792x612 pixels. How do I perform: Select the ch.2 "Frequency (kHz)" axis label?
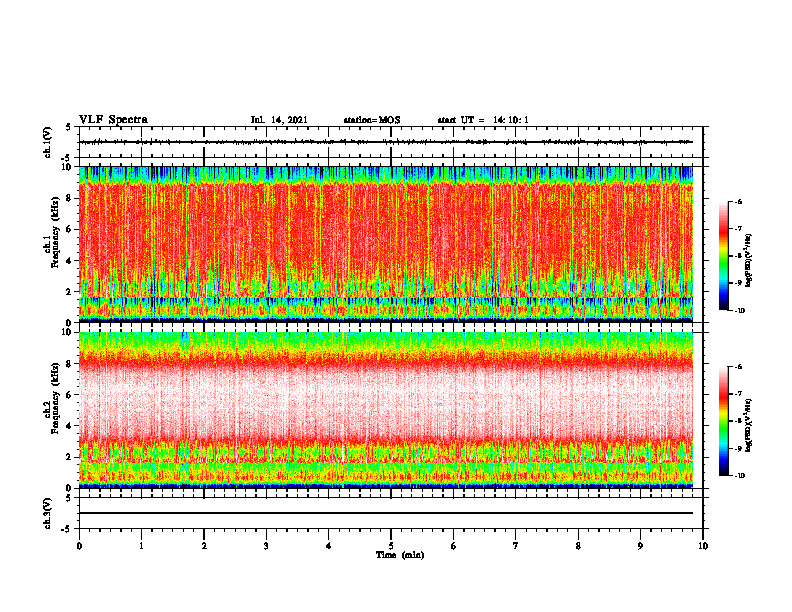tap(56, 398)
